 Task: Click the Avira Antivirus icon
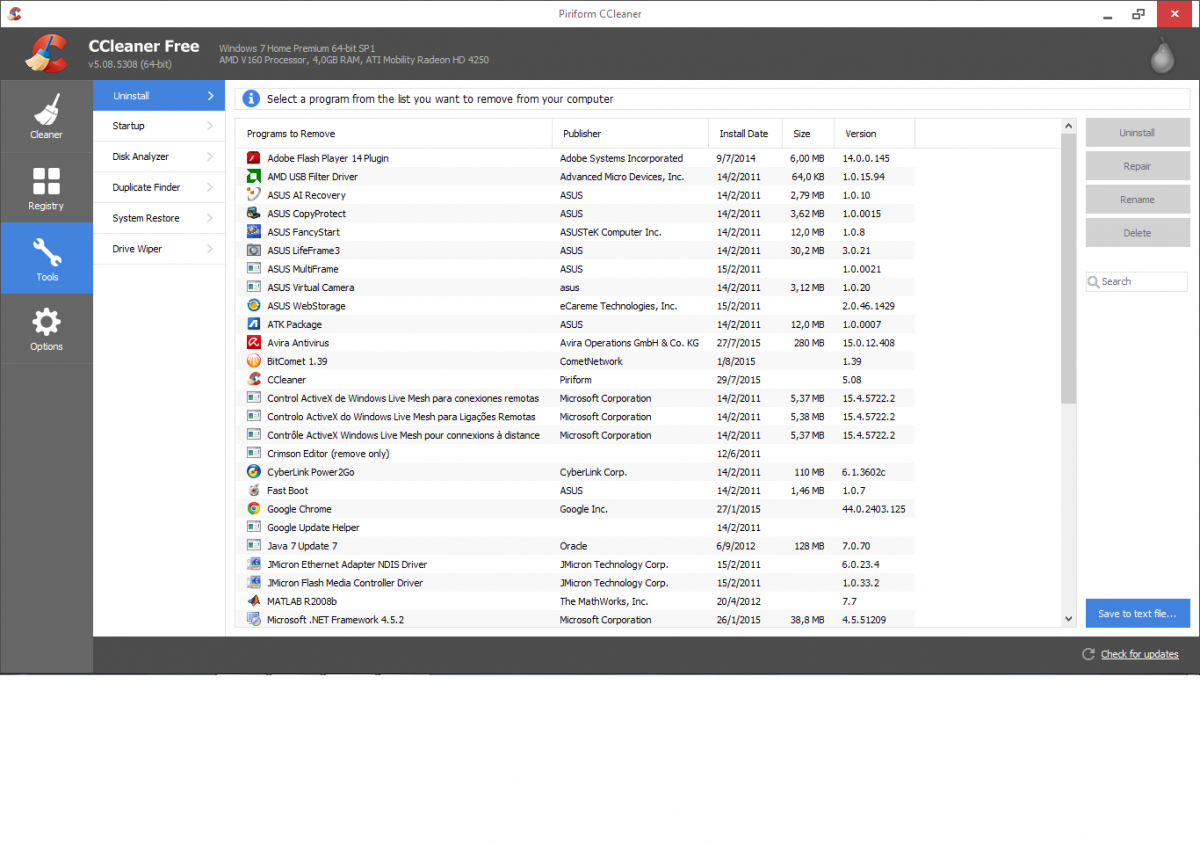coord(254,343)
